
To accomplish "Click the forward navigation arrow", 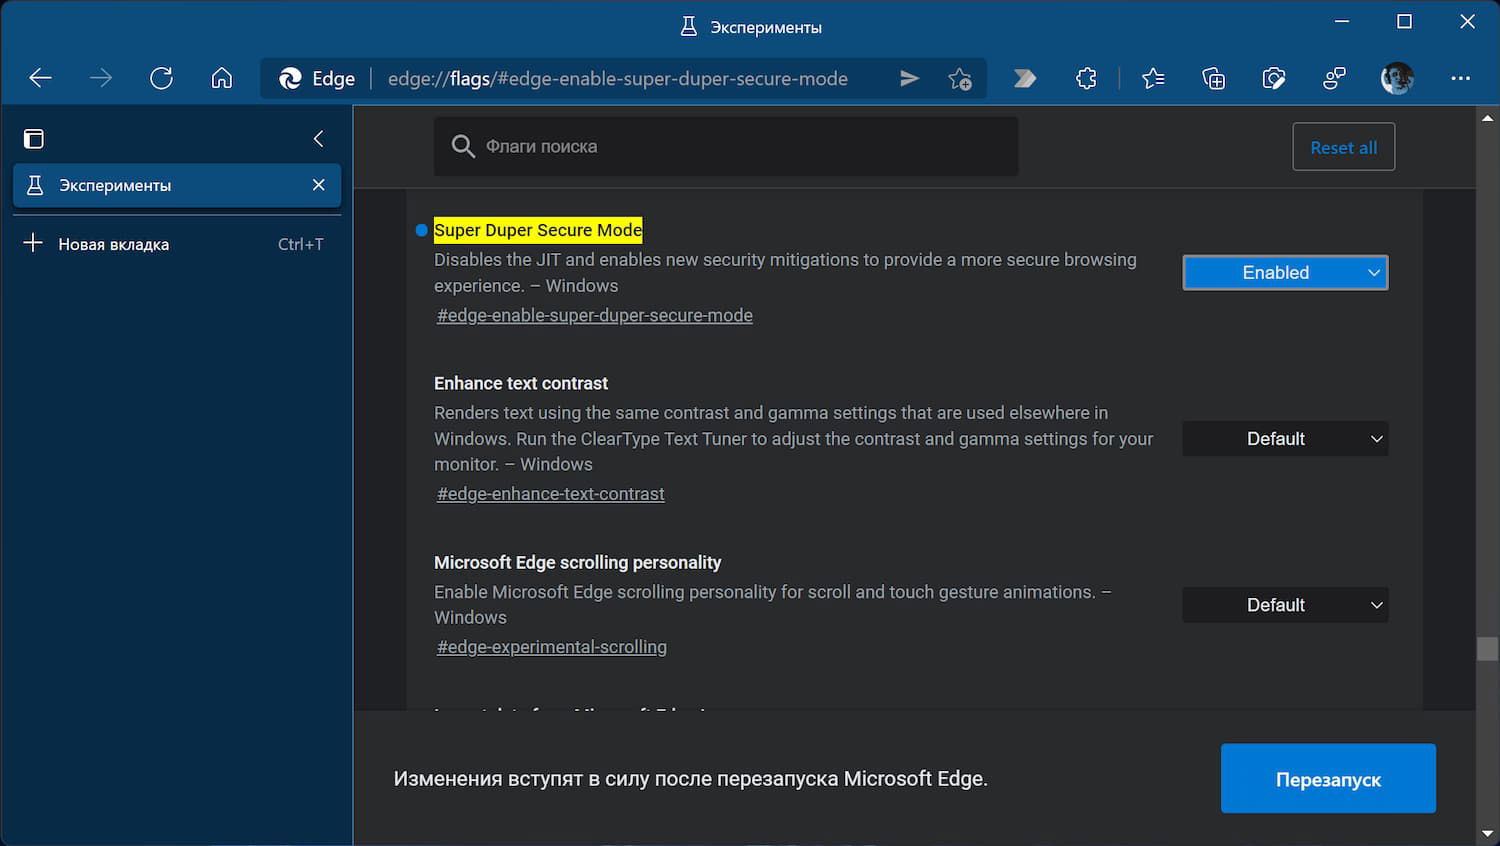I will pyautogui.click(x=101, y=78).
